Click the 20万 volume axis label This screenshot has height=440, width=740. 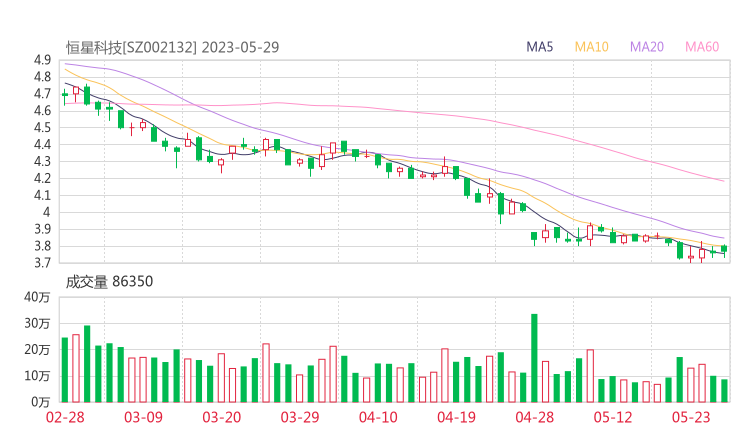(x=37, y=350)
